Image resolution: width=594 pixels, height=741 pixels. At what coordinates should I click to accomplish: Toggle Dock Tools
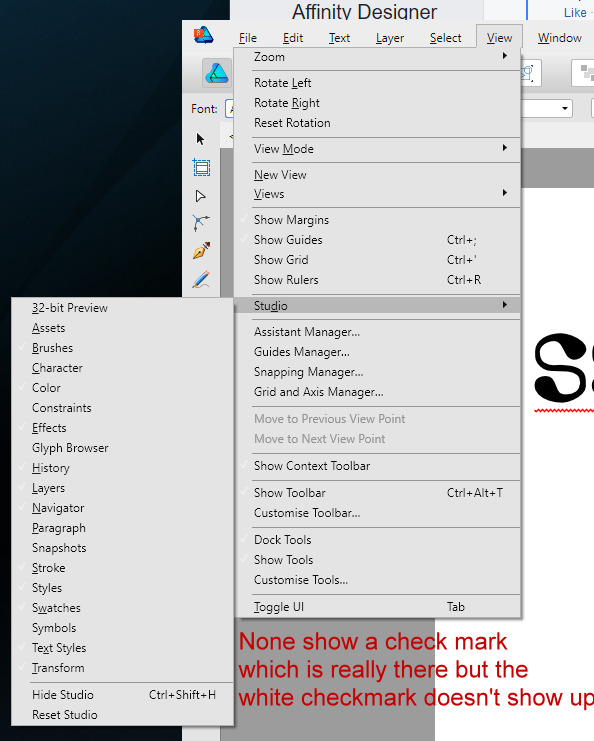coord(378,540)
